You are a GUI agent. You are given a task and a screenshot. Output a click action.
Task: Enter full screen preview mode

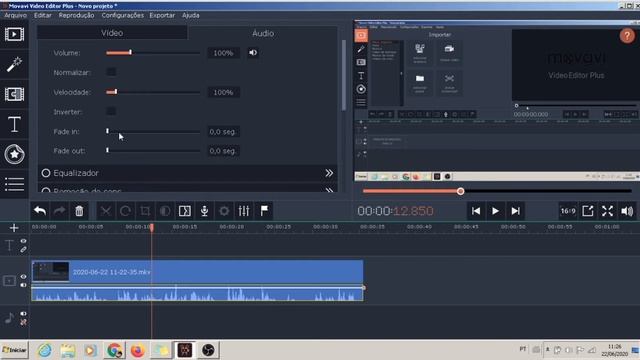tap(607, 211)
